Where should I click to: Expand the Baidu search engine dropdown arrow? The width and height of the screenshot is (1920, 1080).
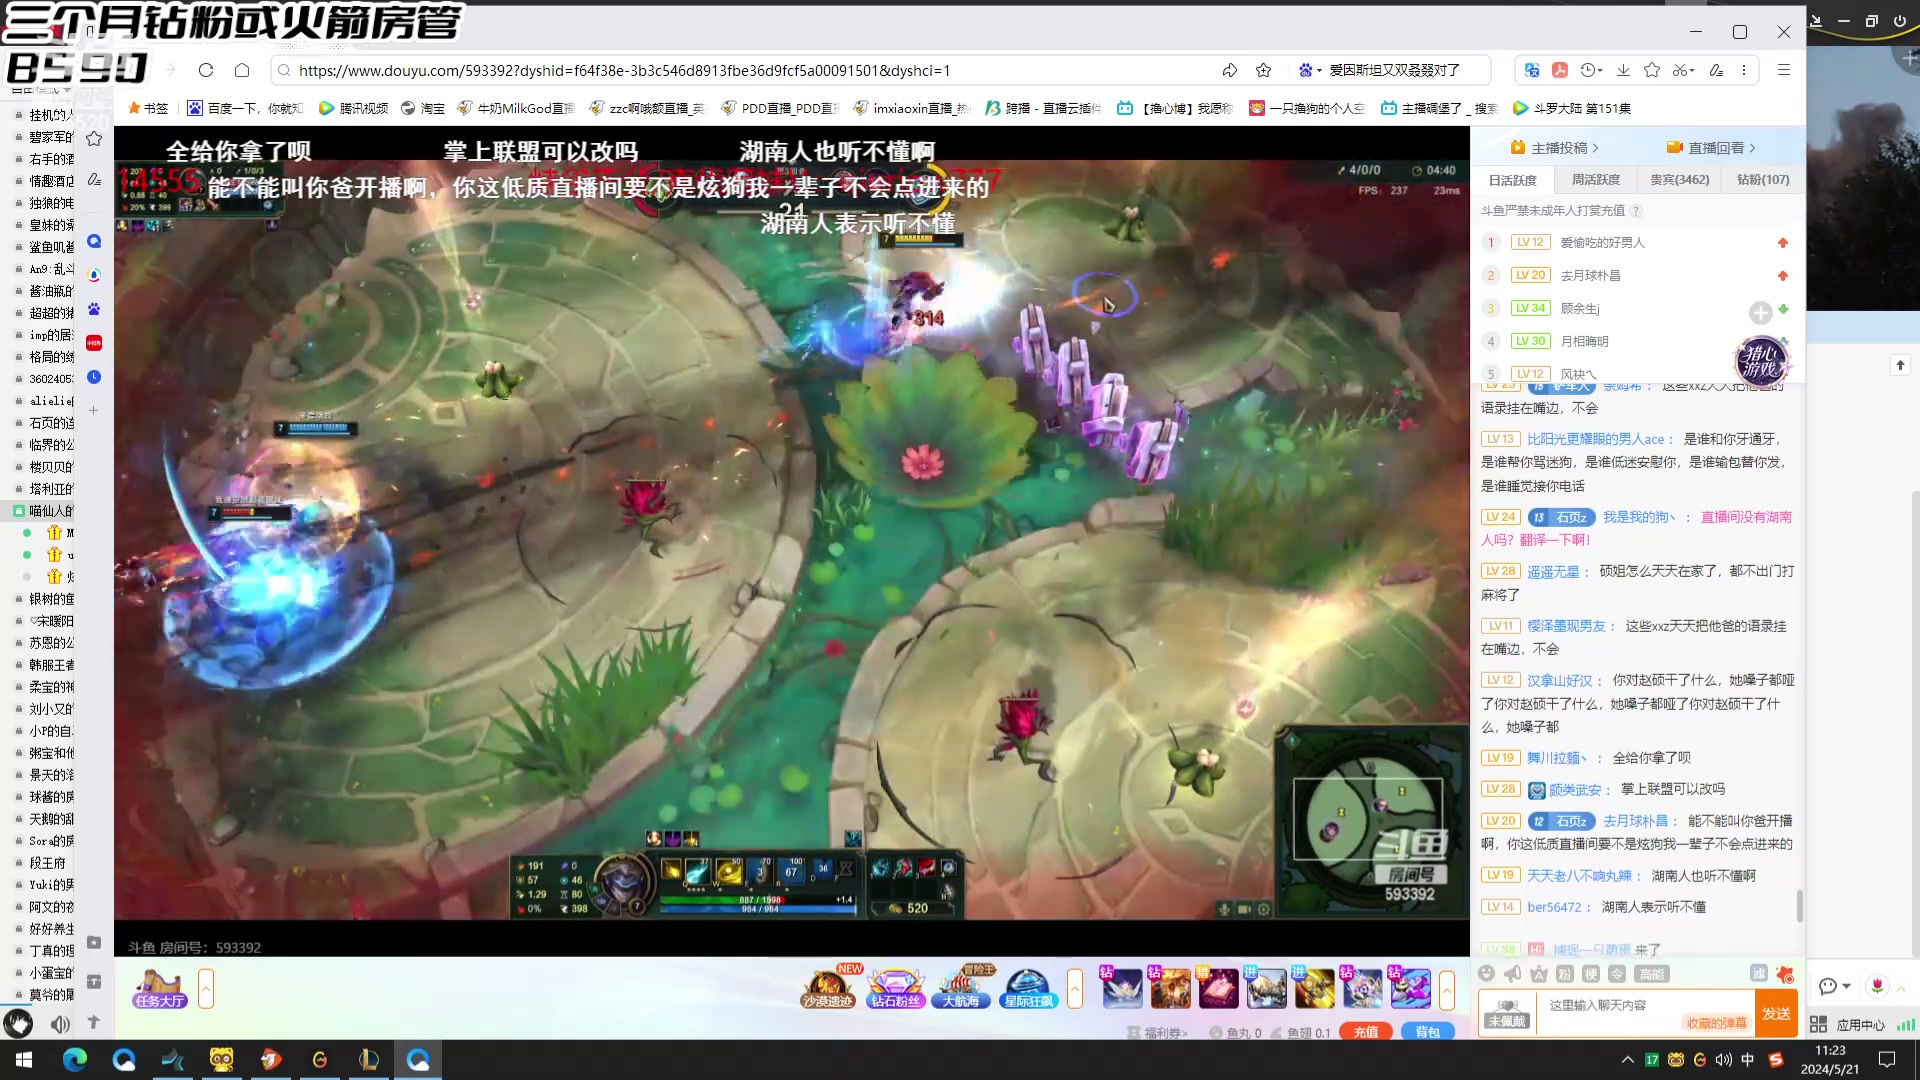(x=1319, y=71)
